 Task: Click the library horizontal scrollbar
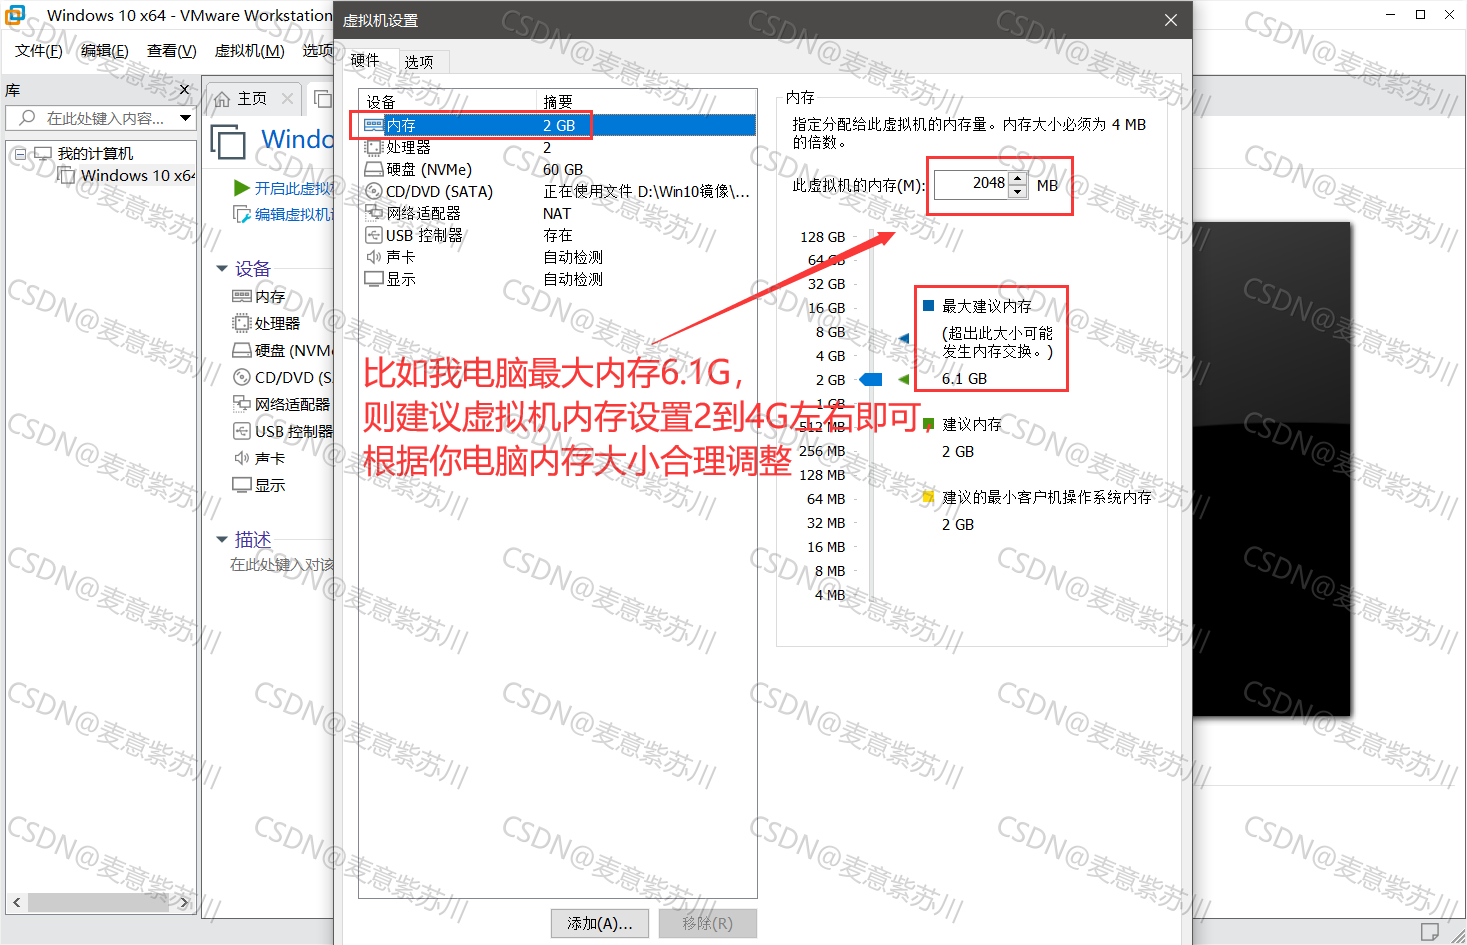click(100, 902)
